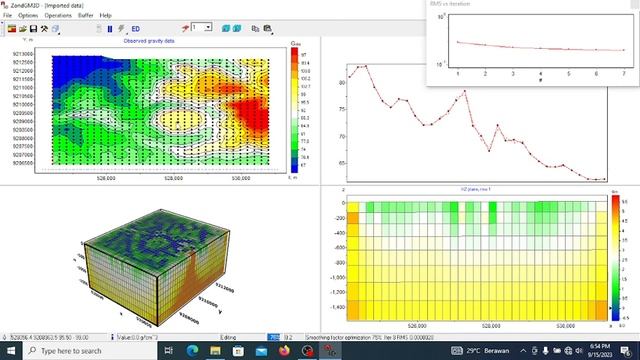Open the File menu
Viewport: 640px width, 360px height.
click(7, 15)
